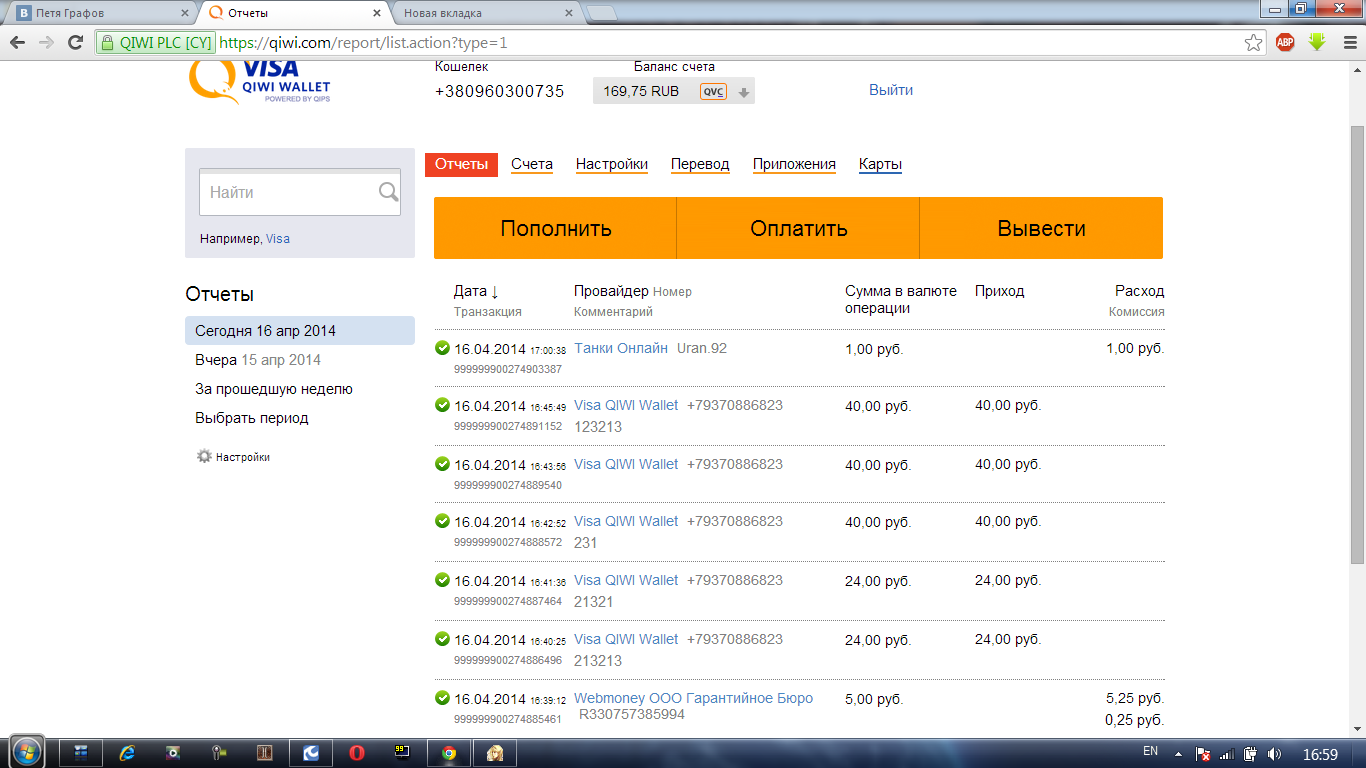Image resolution: width=1366 pixels, height=768 pixels.
Task: Click the Пополнить button
Action: [555, 228]
